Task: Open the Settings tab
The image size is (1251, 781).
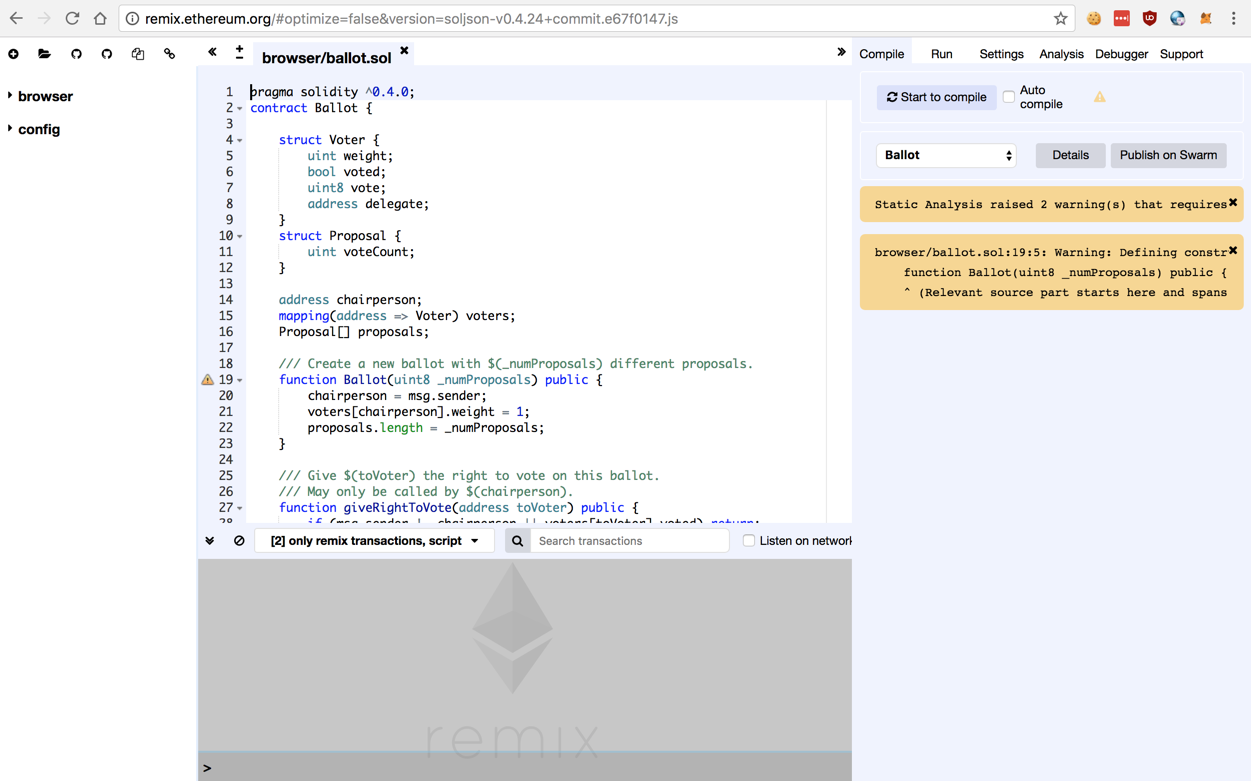Action: pos(1001,54)
